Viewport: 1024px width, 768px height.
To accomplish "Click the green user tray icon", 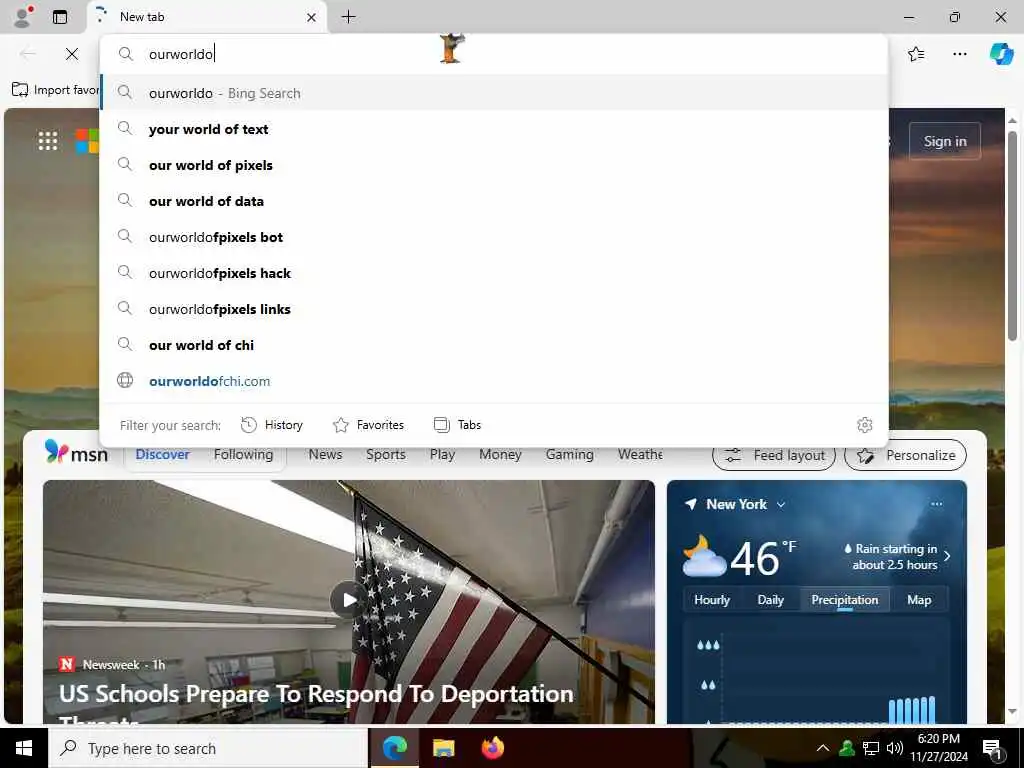I will (847, 748).
